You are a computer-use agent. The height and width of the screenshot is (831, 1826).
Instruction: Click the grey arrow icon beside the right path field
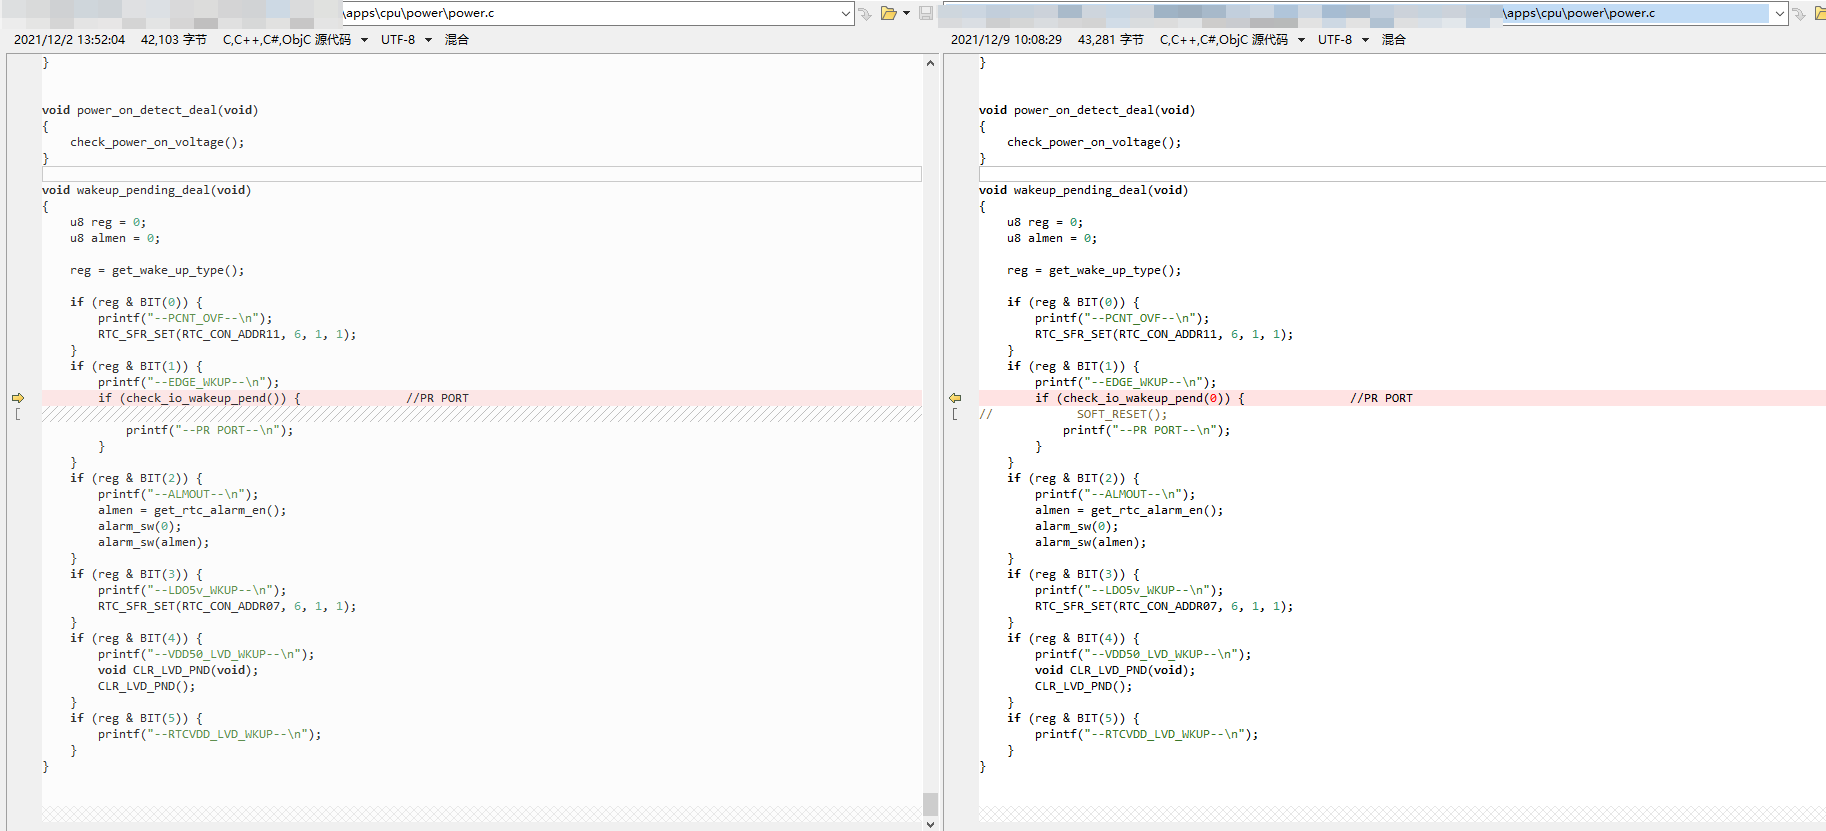point(1799,13)
